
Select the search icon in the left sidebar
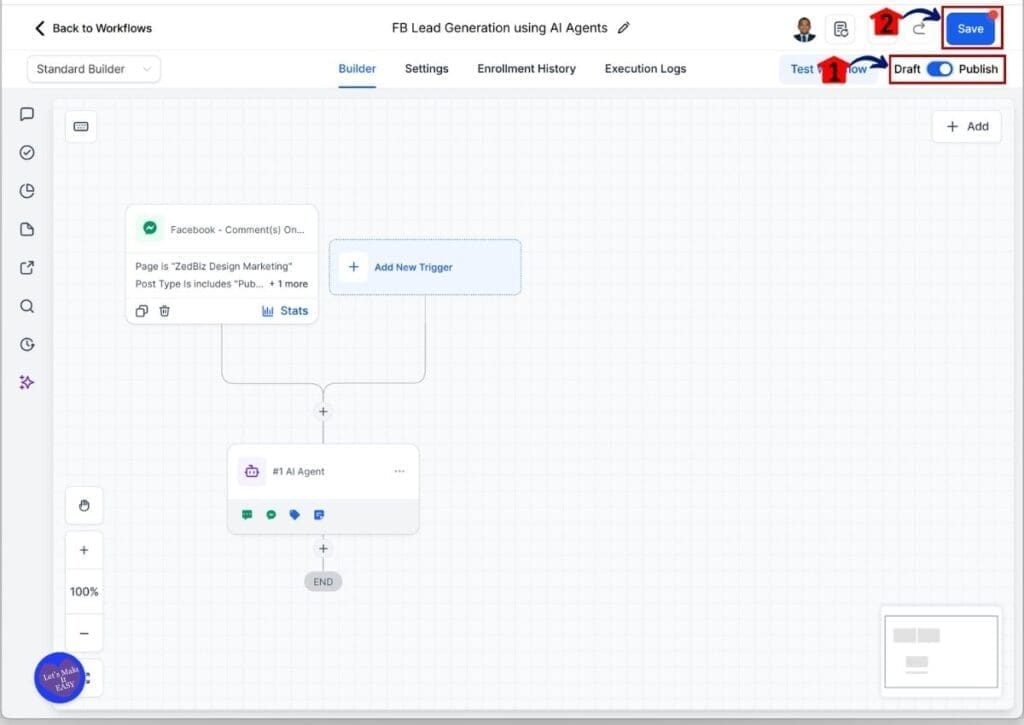pyautogui.click(x=26, y=306)
